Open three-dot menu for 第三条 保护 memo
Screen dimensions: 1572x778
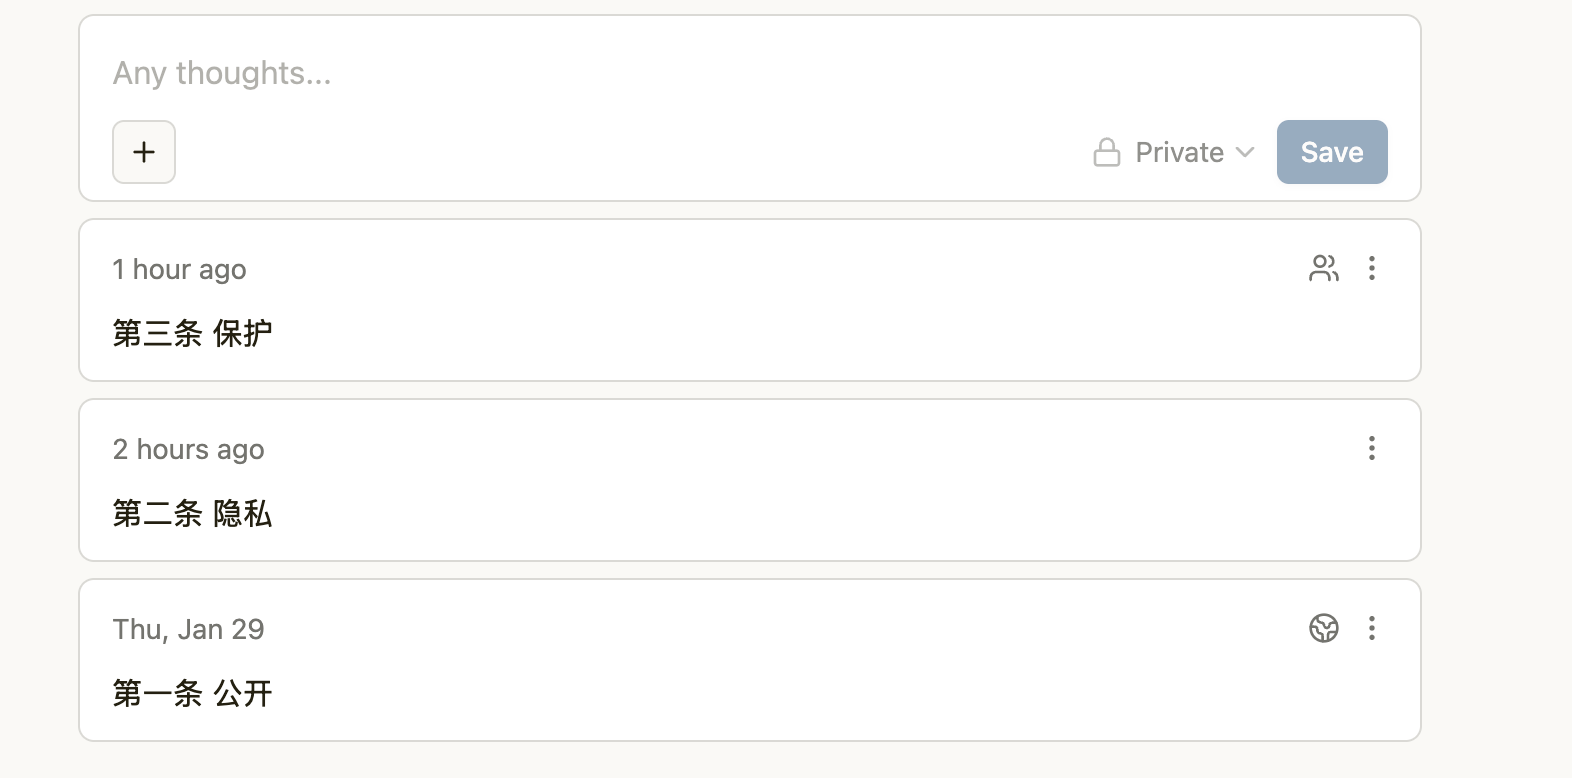pyautogui.click(x=1372, y=268)
